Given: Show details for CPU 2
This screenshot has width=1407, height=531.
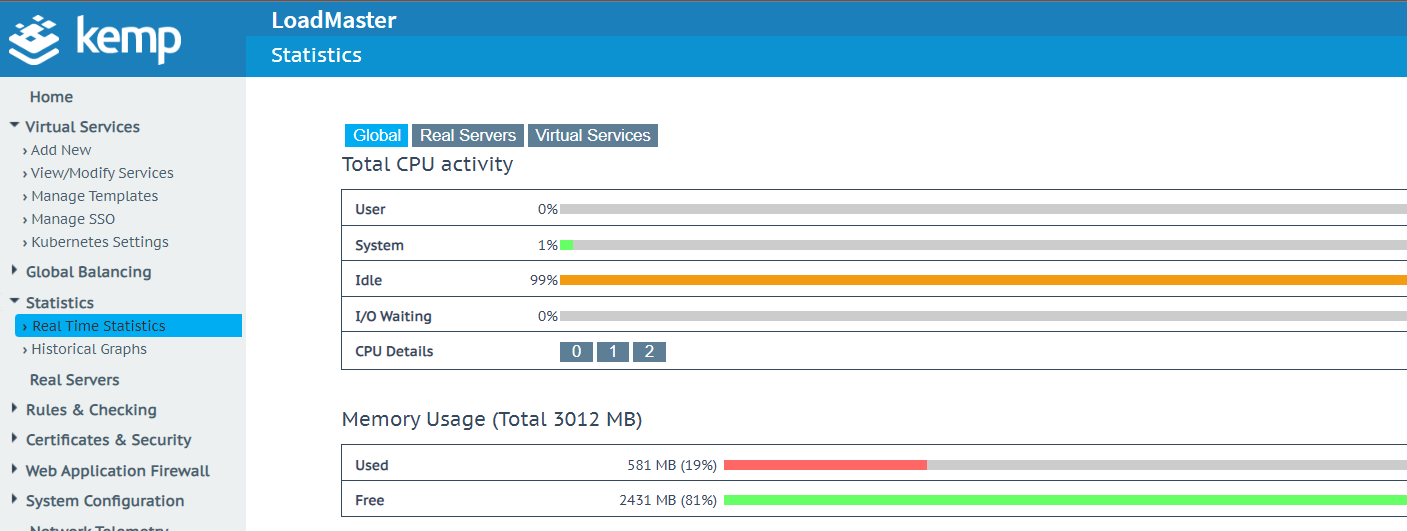Looking at the screenshot, I should (x=649, y=351).
